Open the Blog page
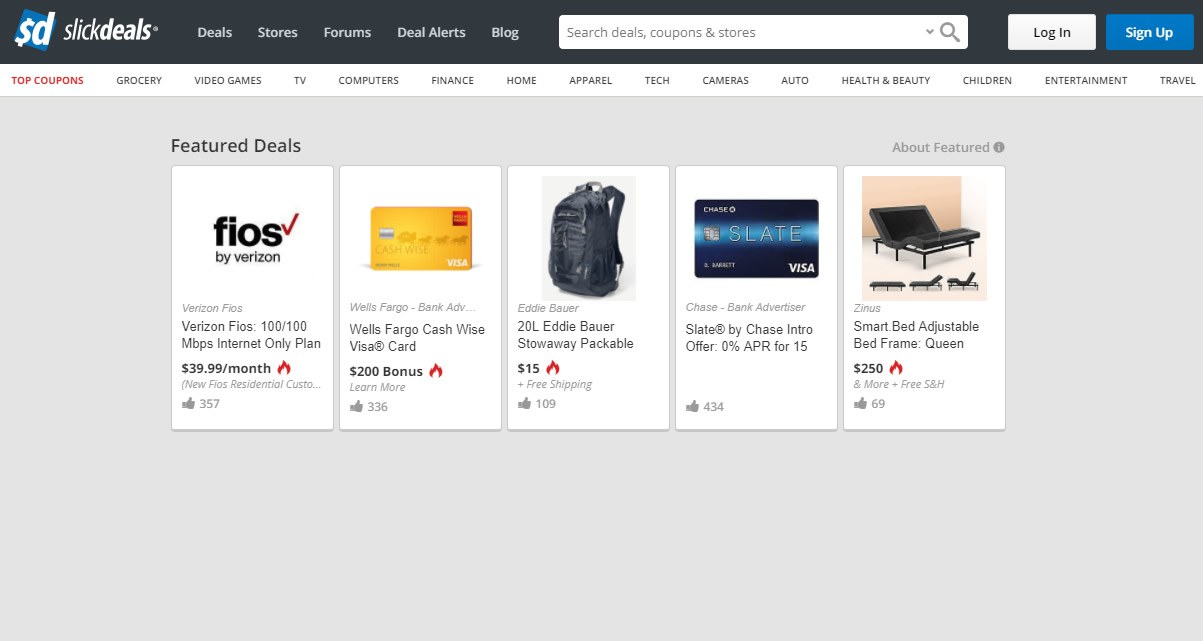 (505, 32)
